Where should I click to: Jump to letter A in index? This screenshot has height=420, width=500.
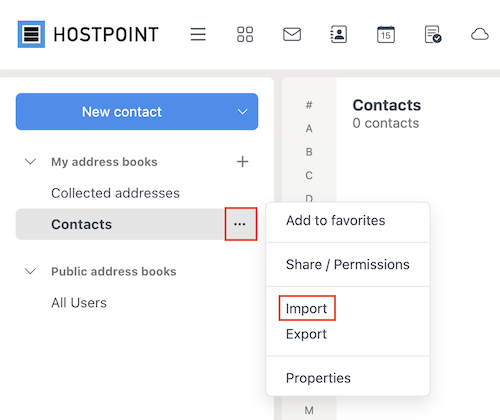click(x=309, y=128)
